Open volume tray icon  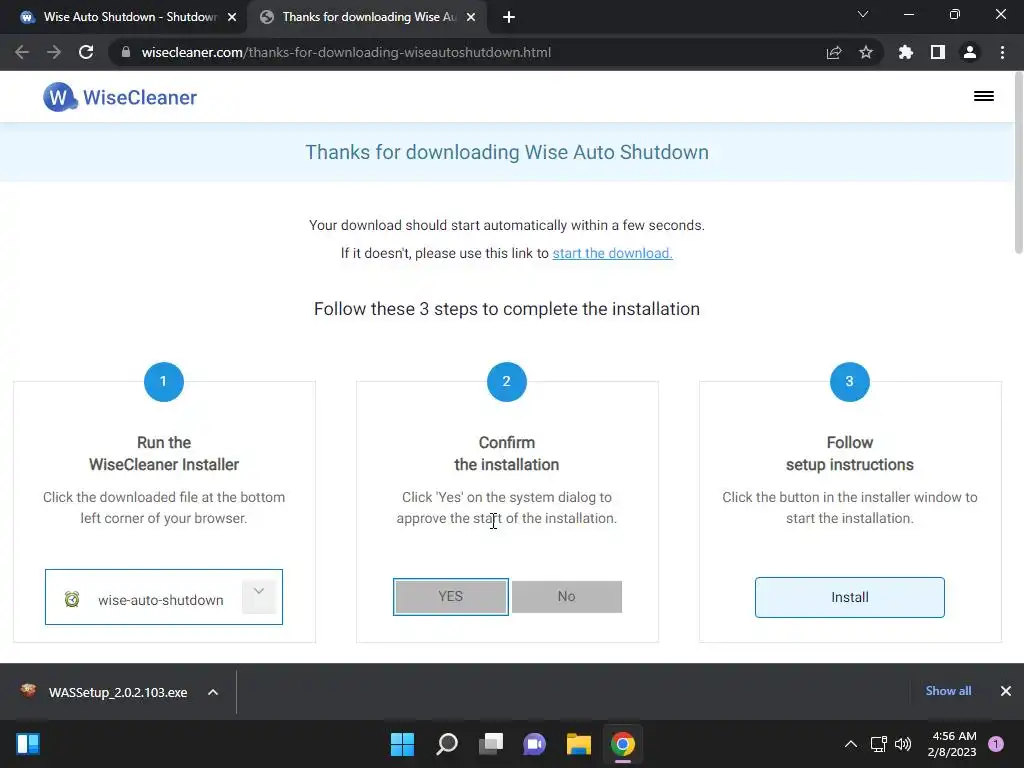903,744
